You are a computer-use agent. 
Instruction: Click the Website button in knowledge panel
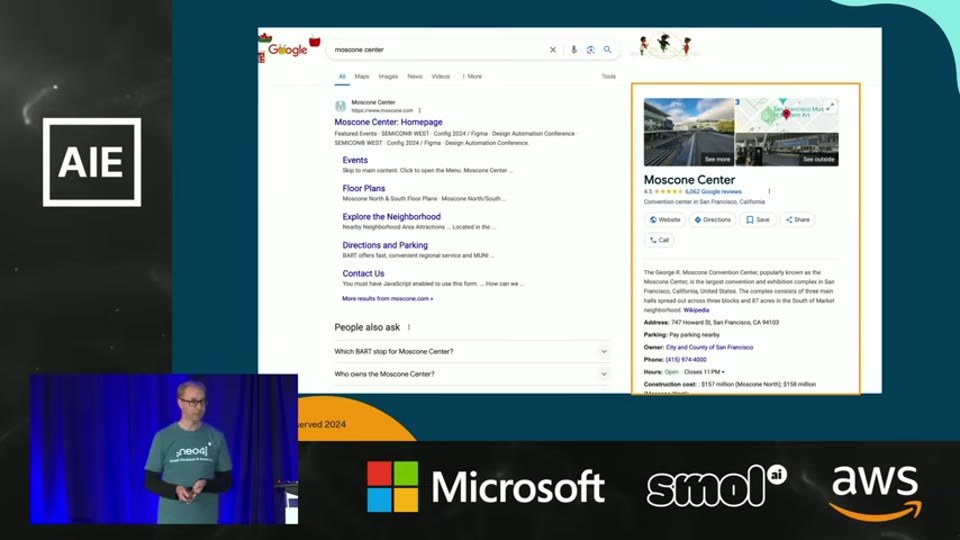tap(665, 220)
